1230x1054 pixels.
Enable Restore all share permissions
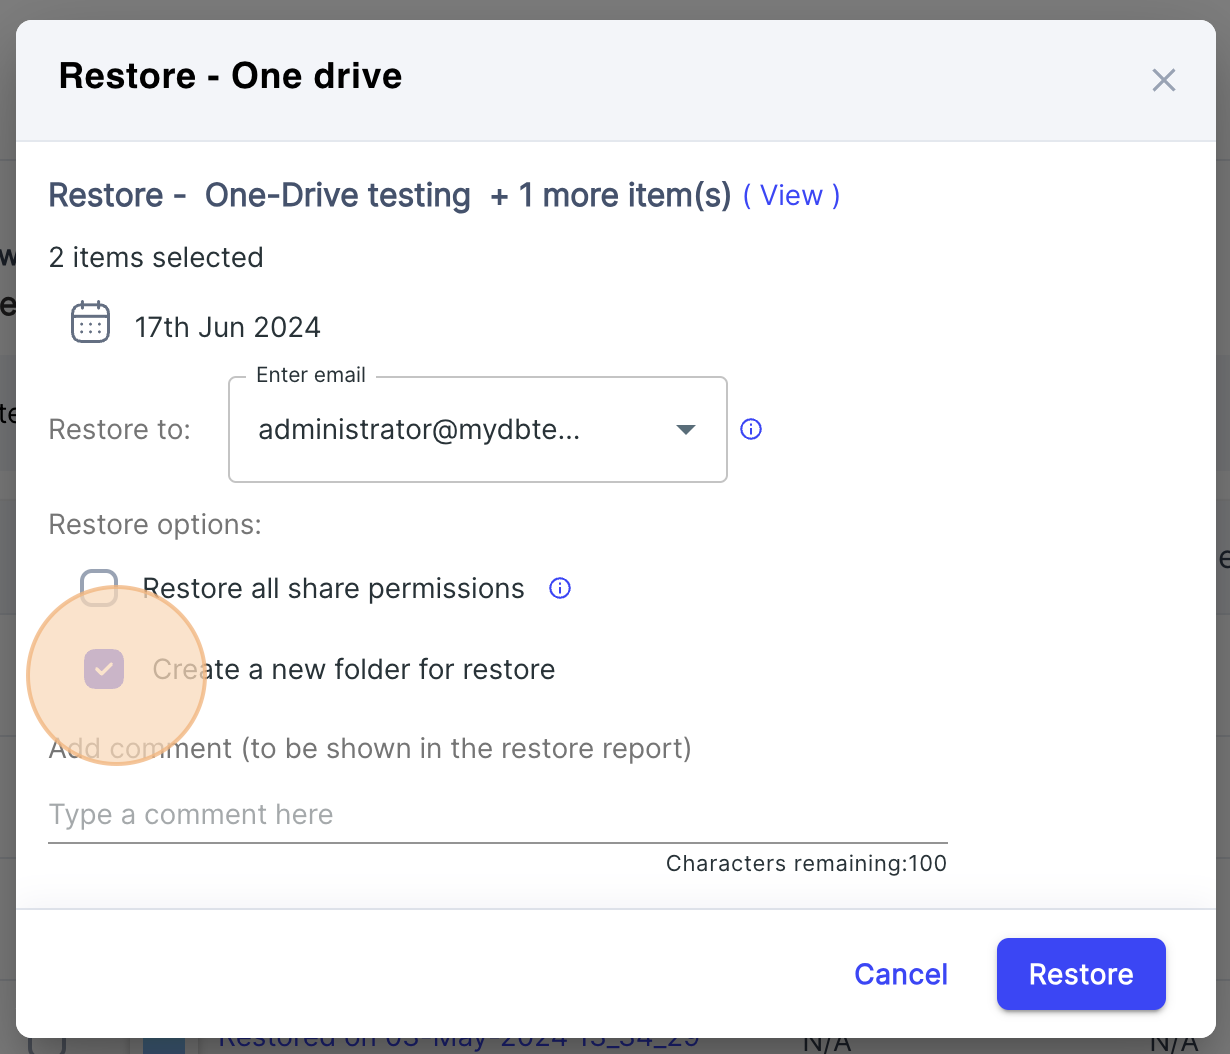pyautogui.click(x=99, y=588)
